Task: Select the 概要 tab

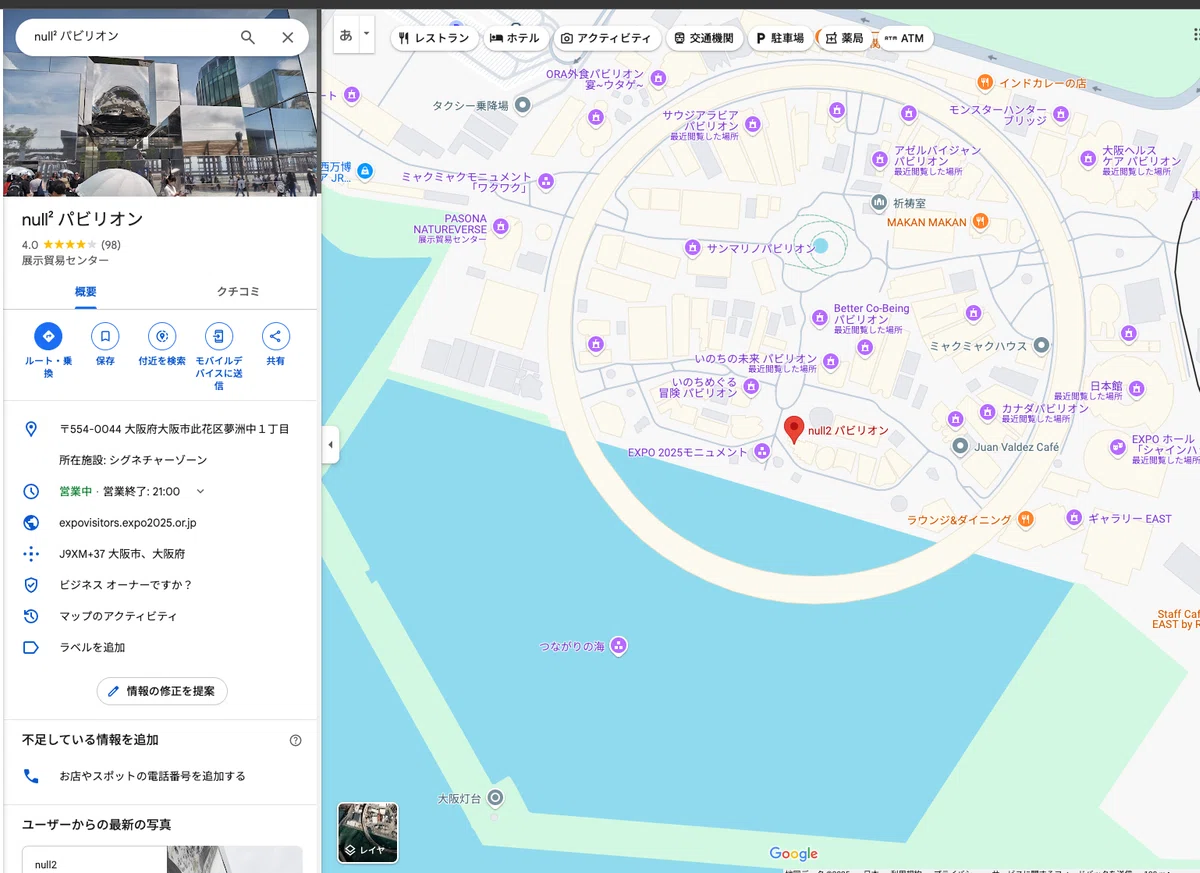Action: click(x=86, y=291)
